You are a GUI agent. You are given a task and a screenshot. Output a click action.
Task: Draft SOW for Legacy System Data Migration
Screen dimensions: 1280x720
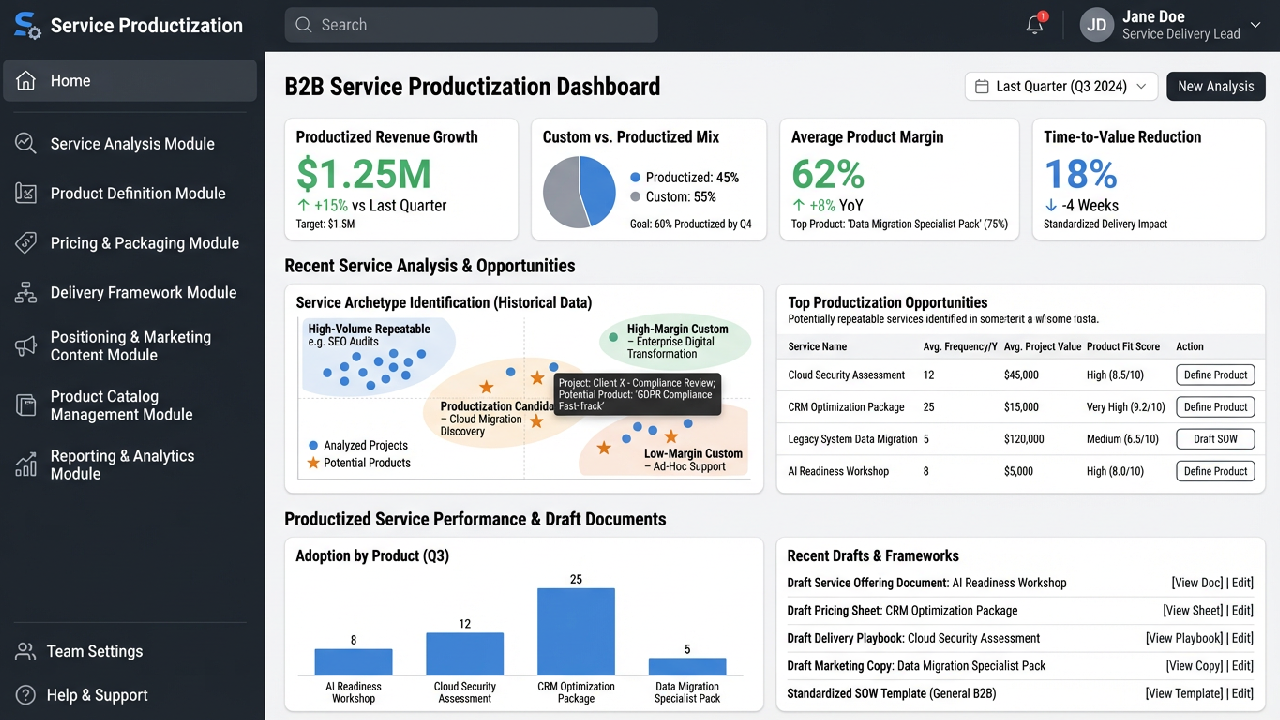[x=1215, y=439]
